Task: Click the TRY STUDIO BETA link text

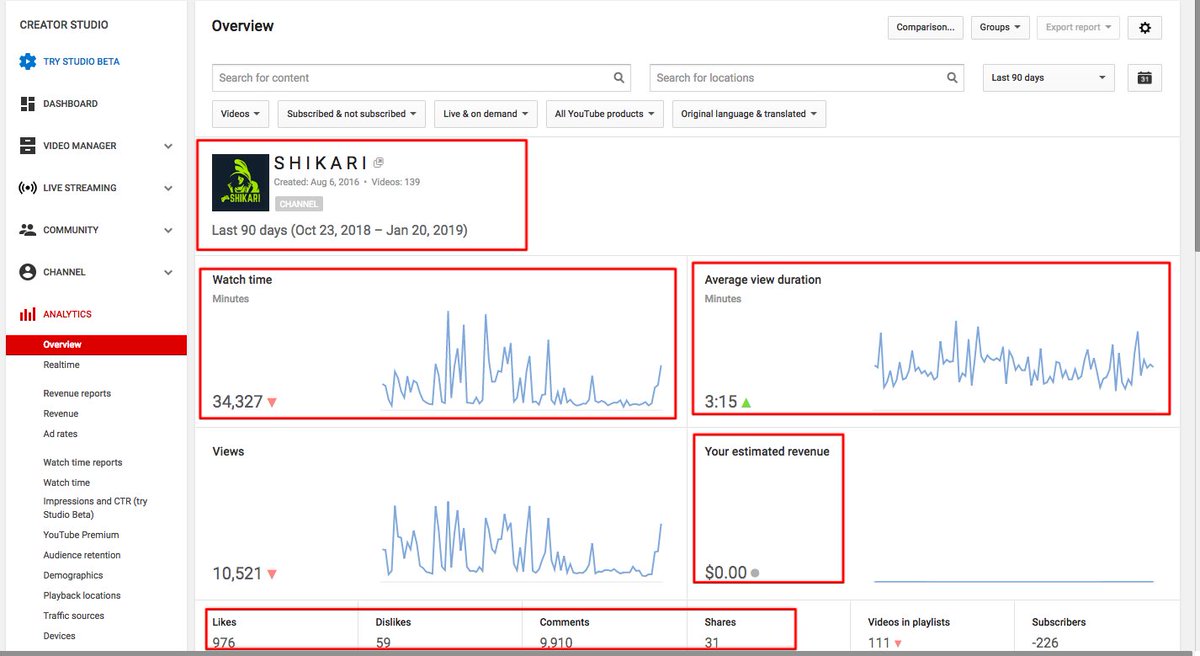Action: coord(81,62)
